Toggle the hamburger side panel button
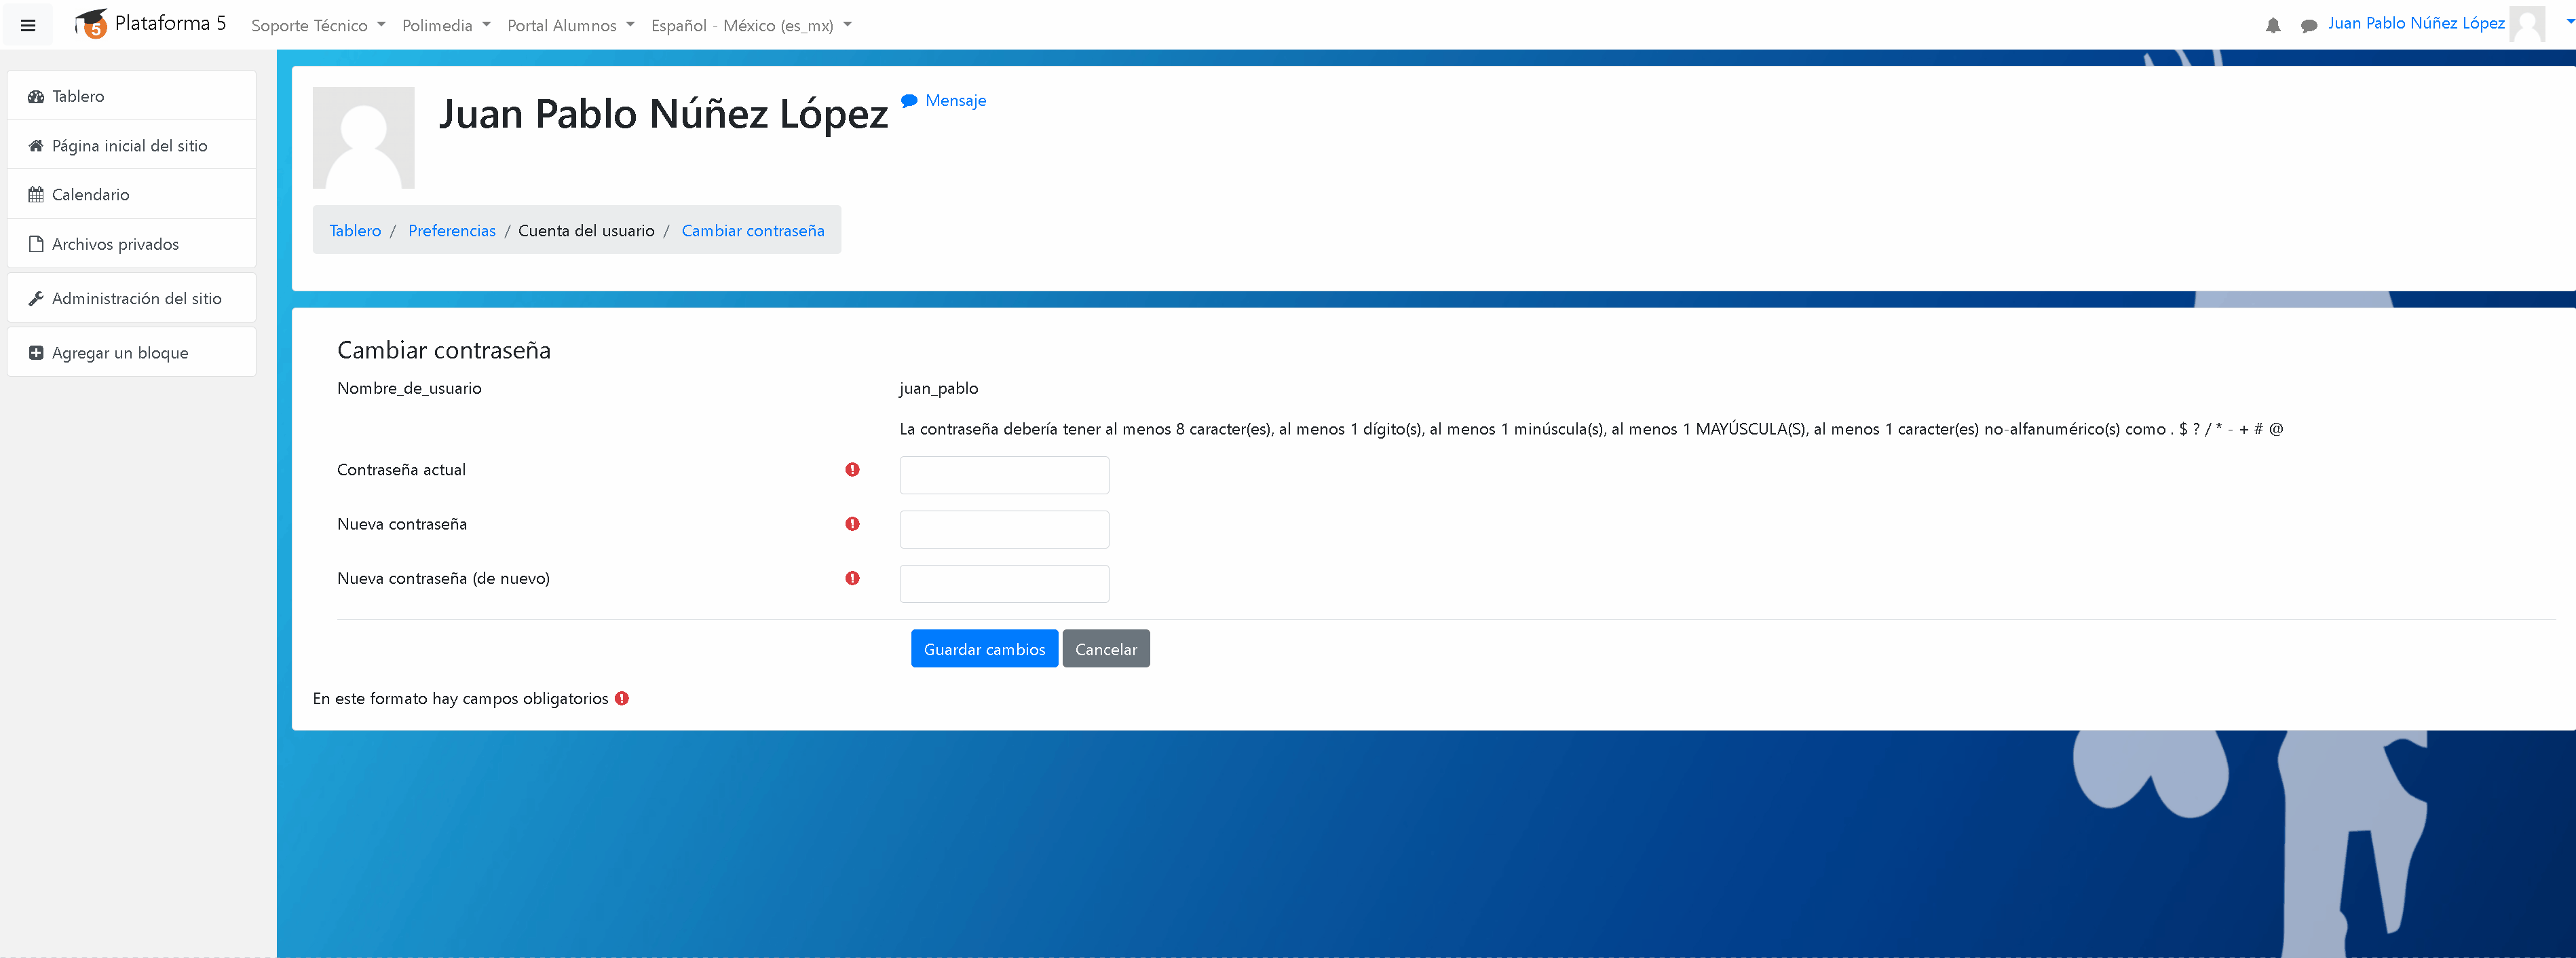 tap(28, 25)
